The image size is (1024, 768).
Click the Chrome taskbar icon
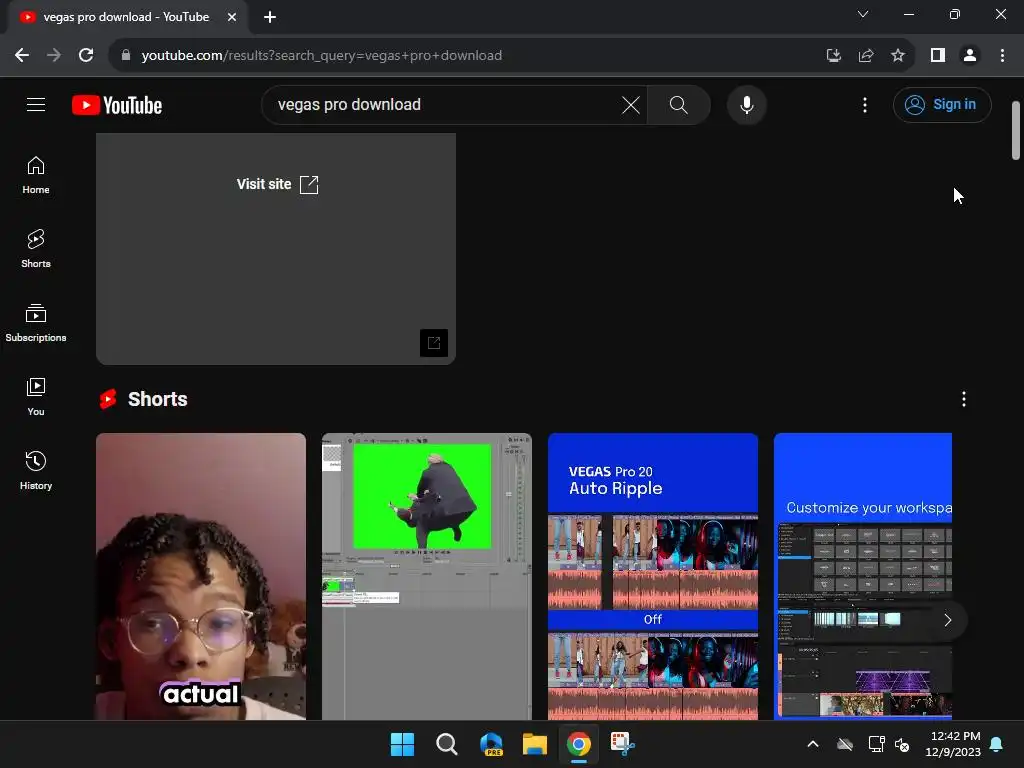579,744
